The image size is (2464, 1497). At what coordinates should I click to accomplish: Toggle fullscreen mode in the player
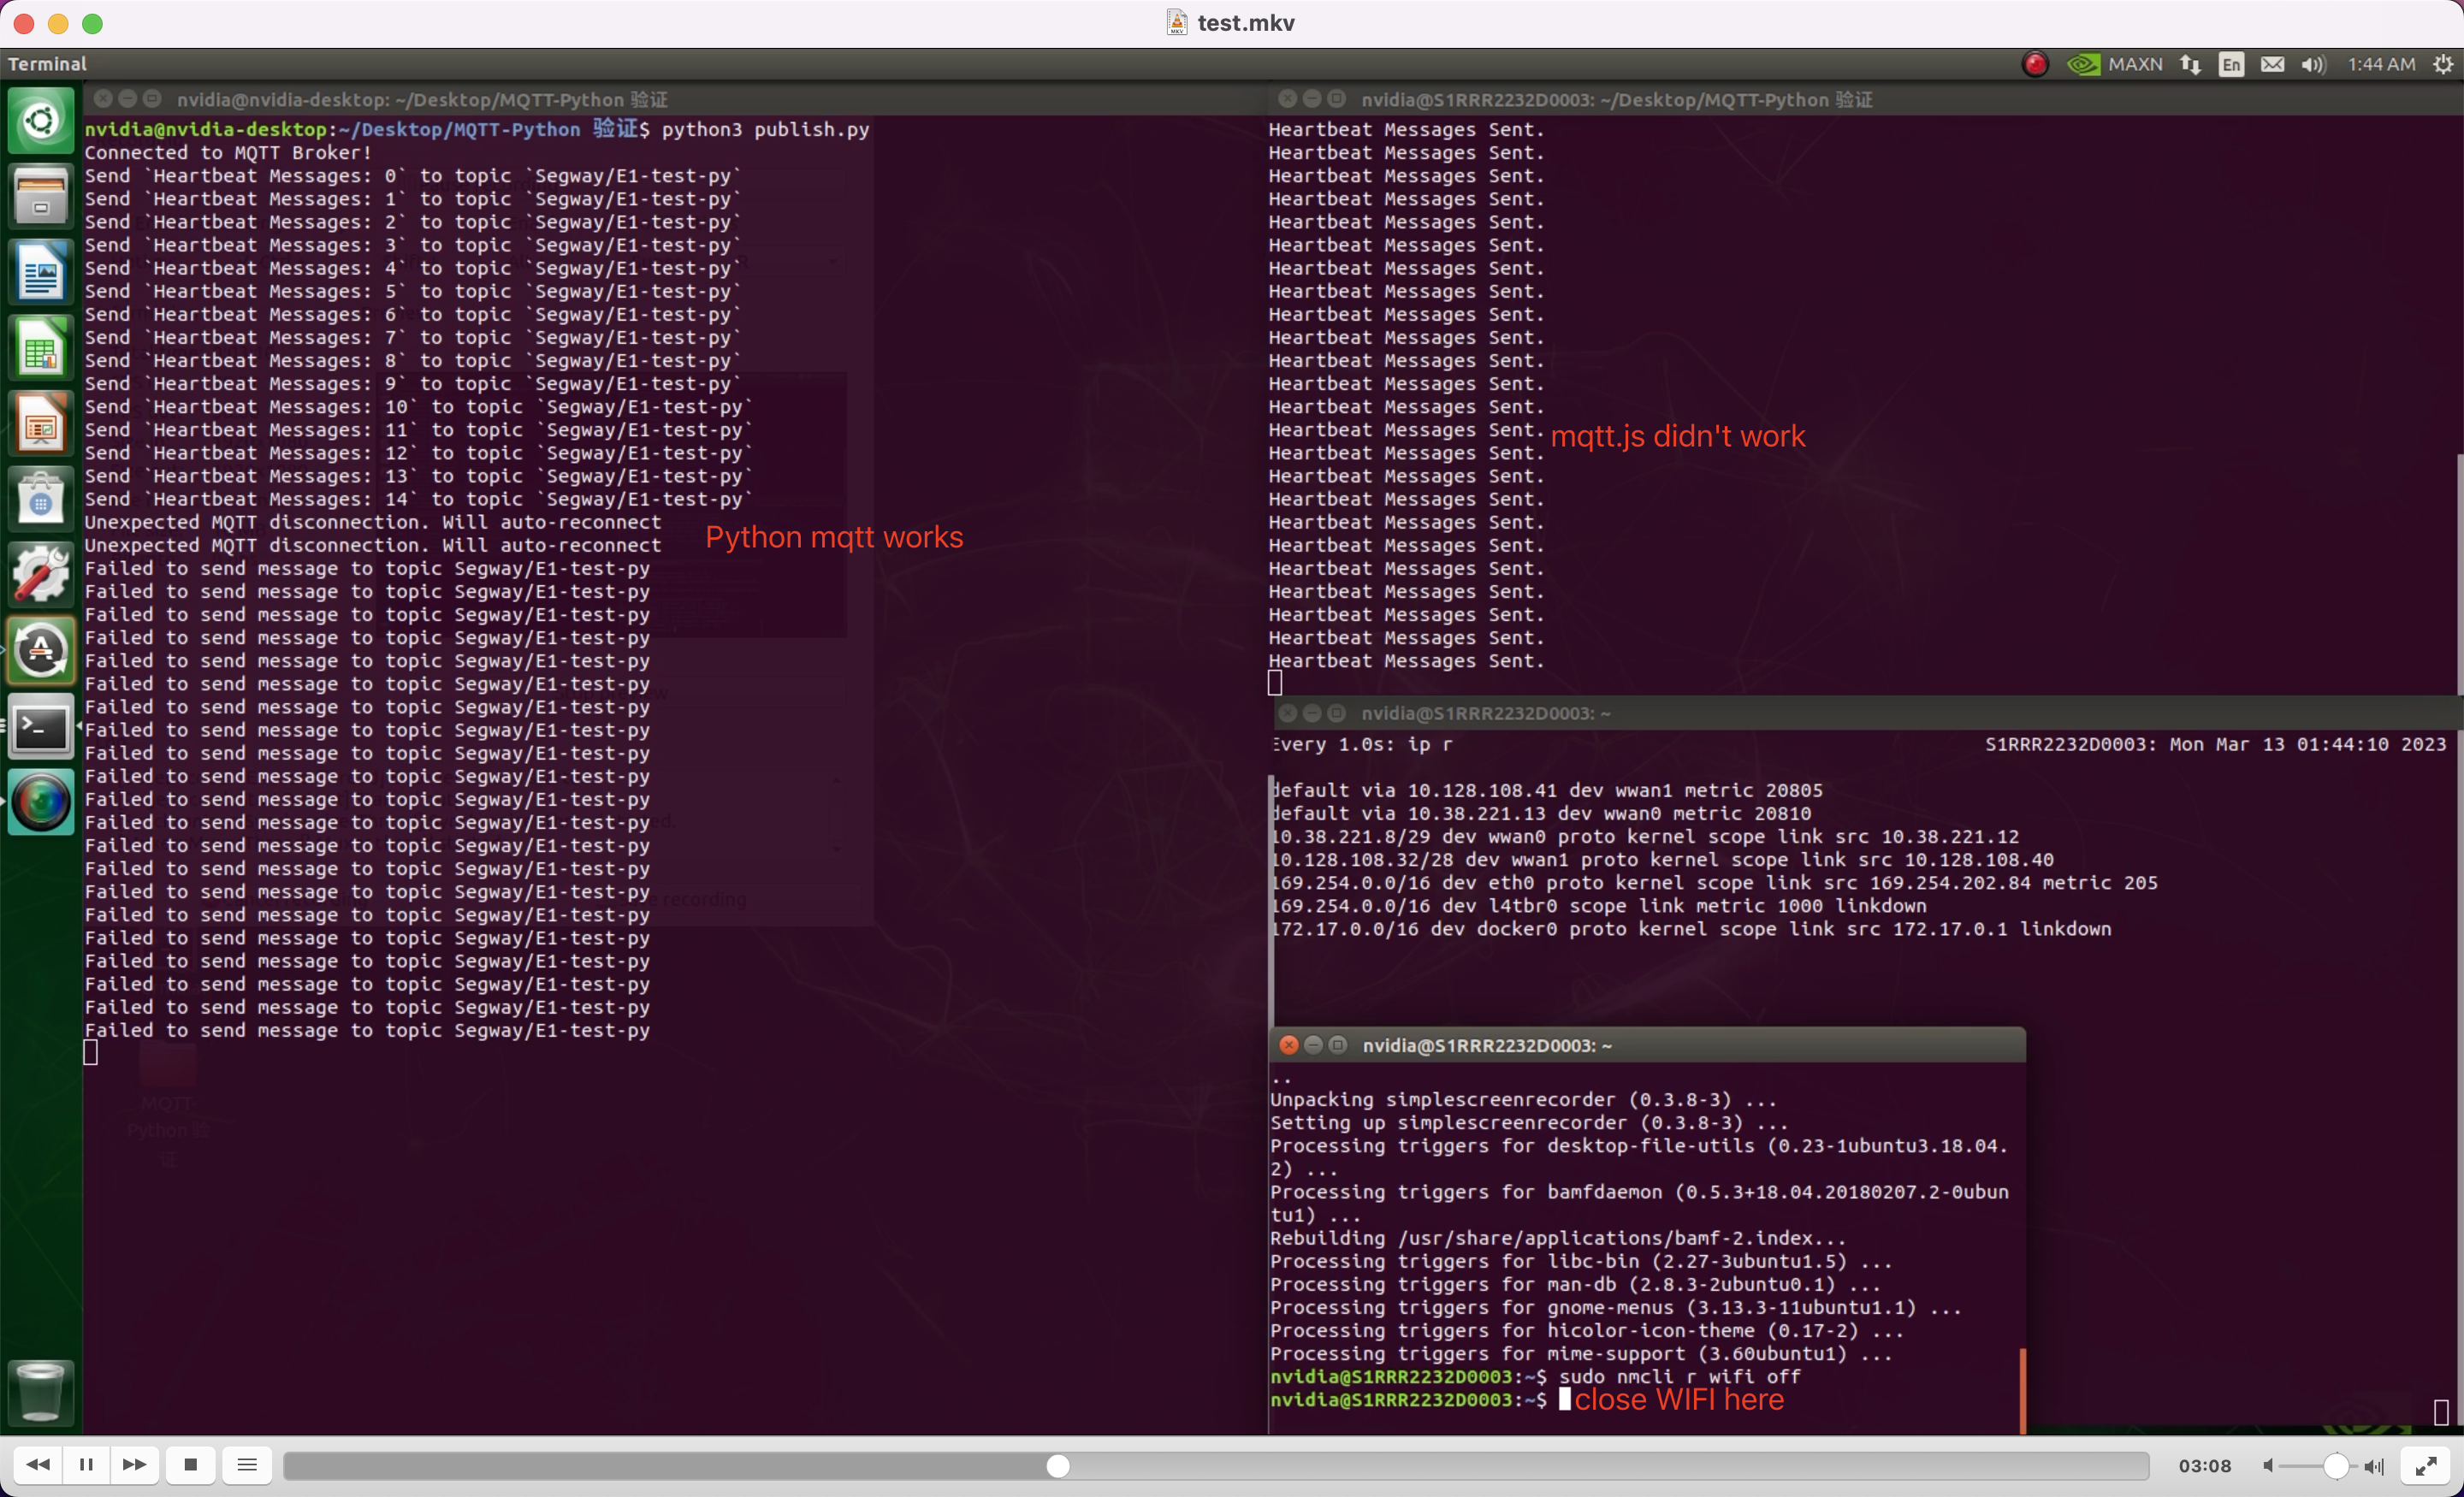click(2425, 1466)
